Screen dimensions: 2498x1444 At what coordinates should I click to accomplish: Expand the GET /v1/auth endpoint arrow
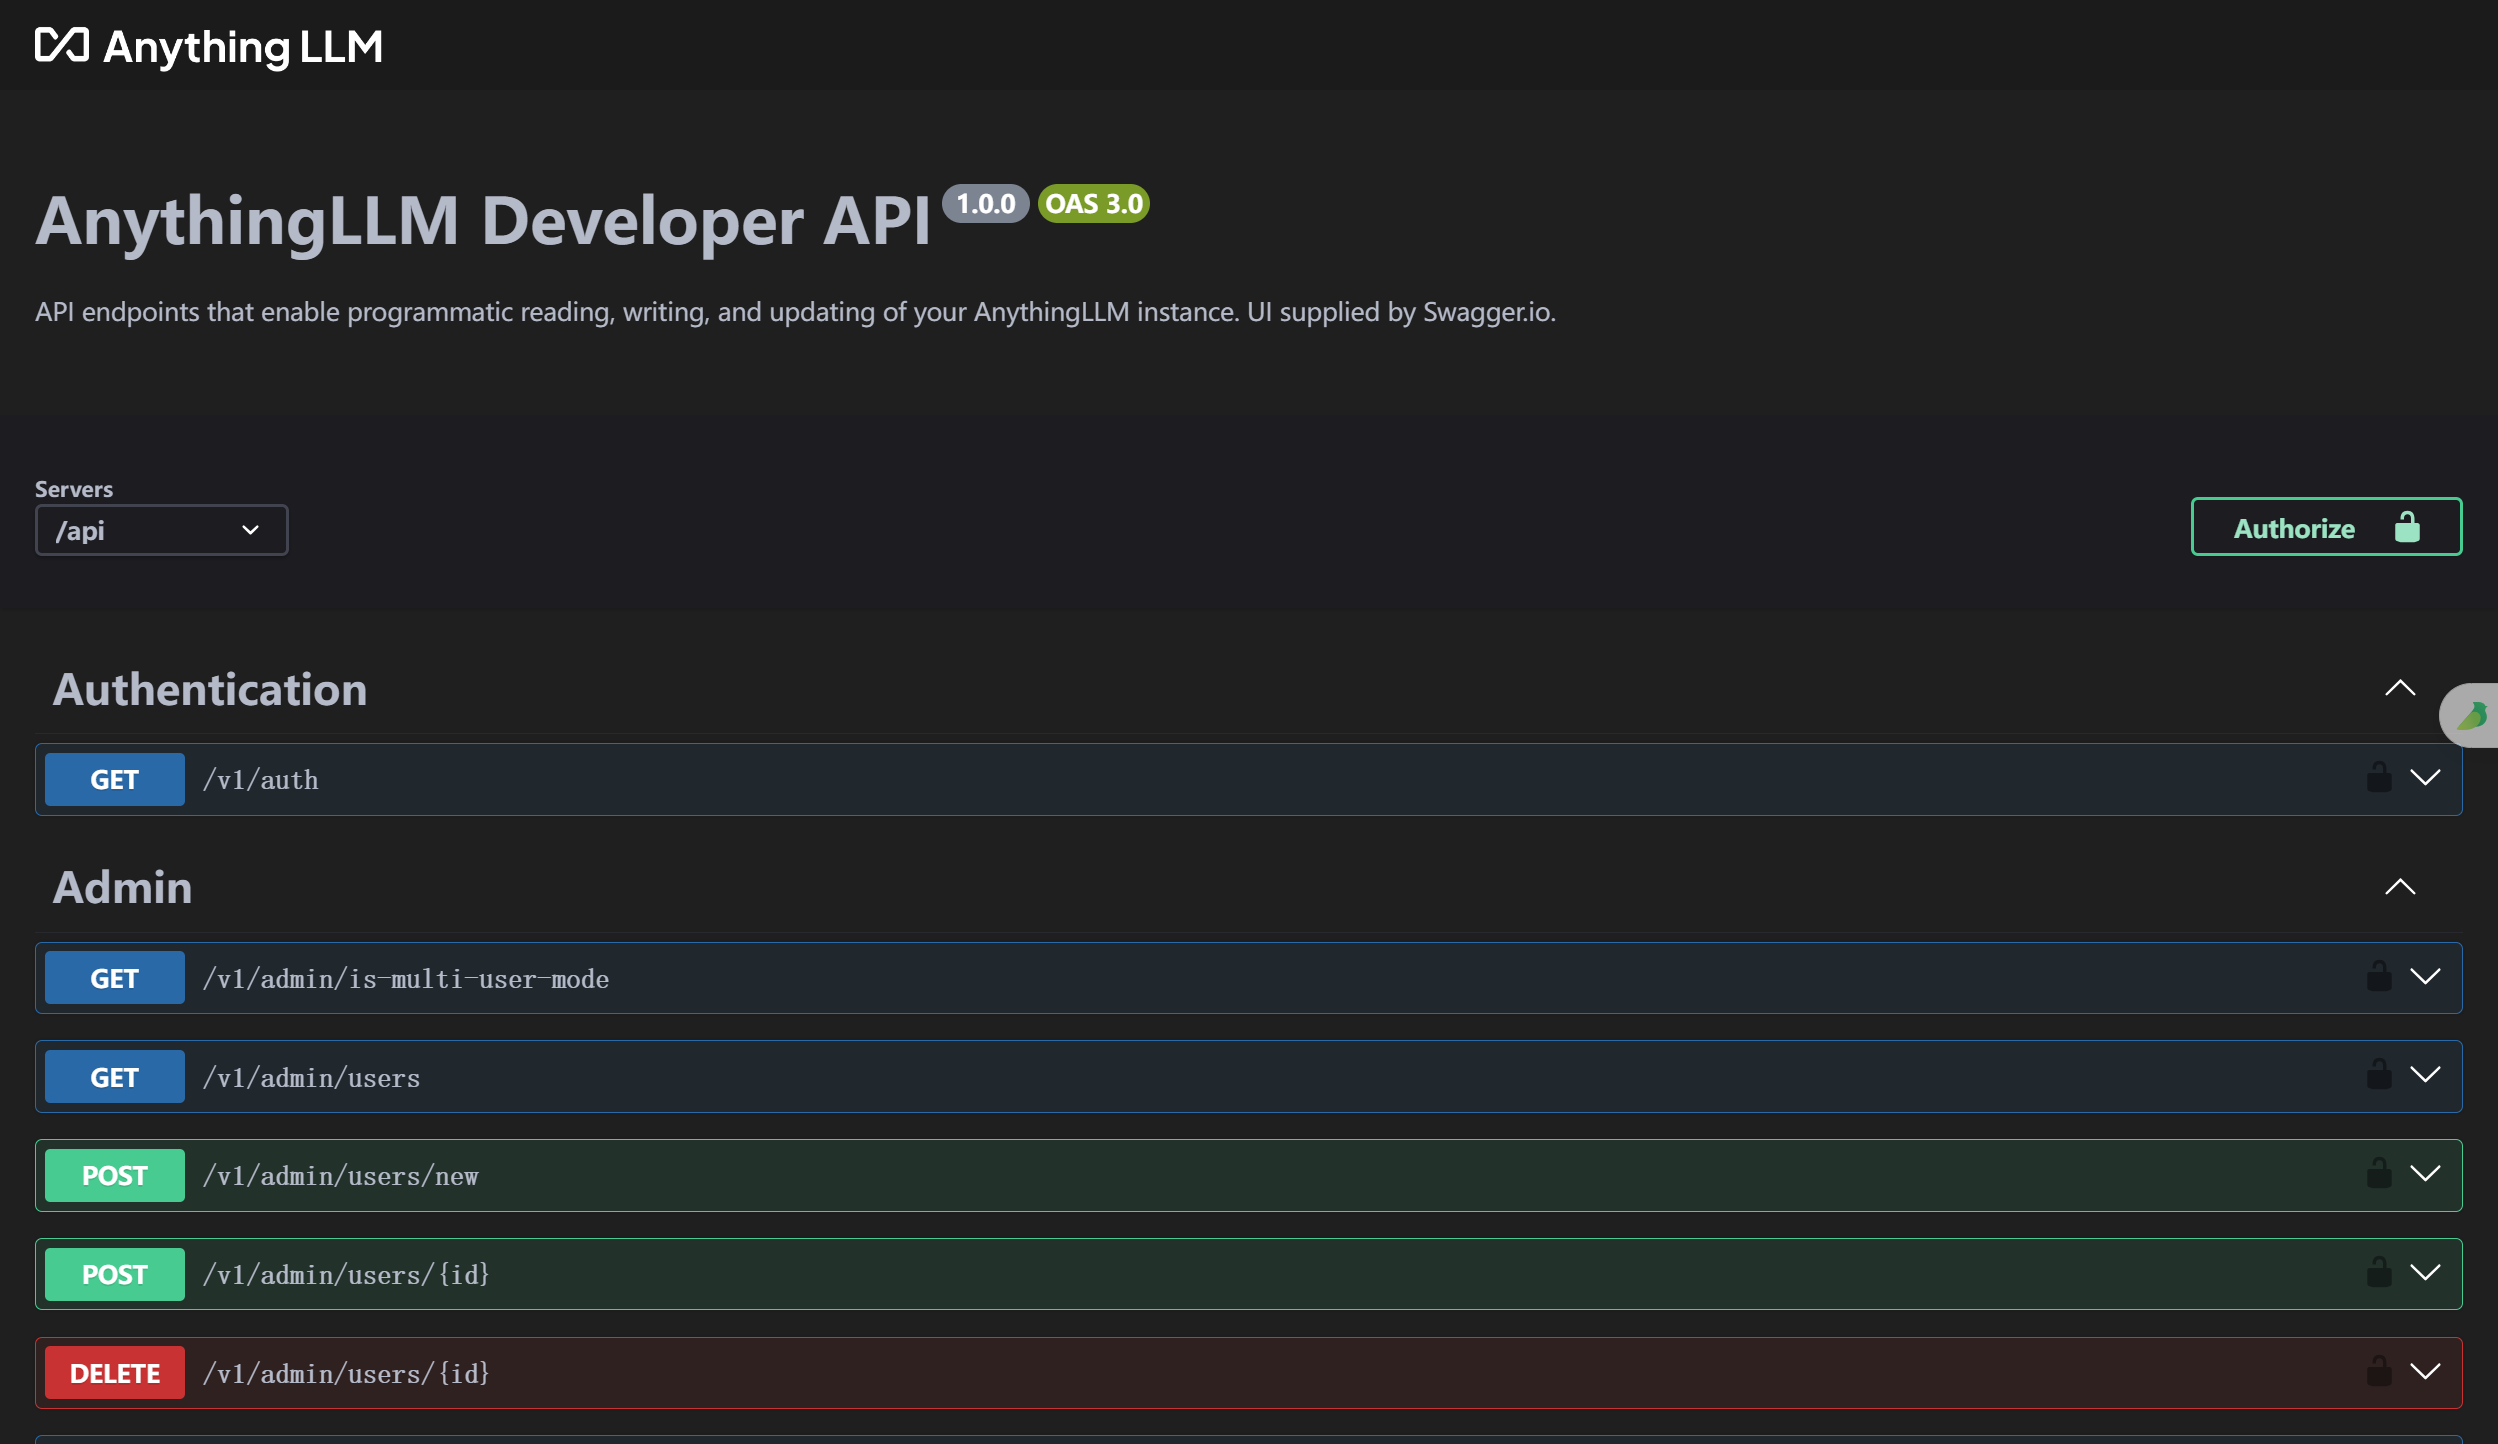tap(2425, 777)
